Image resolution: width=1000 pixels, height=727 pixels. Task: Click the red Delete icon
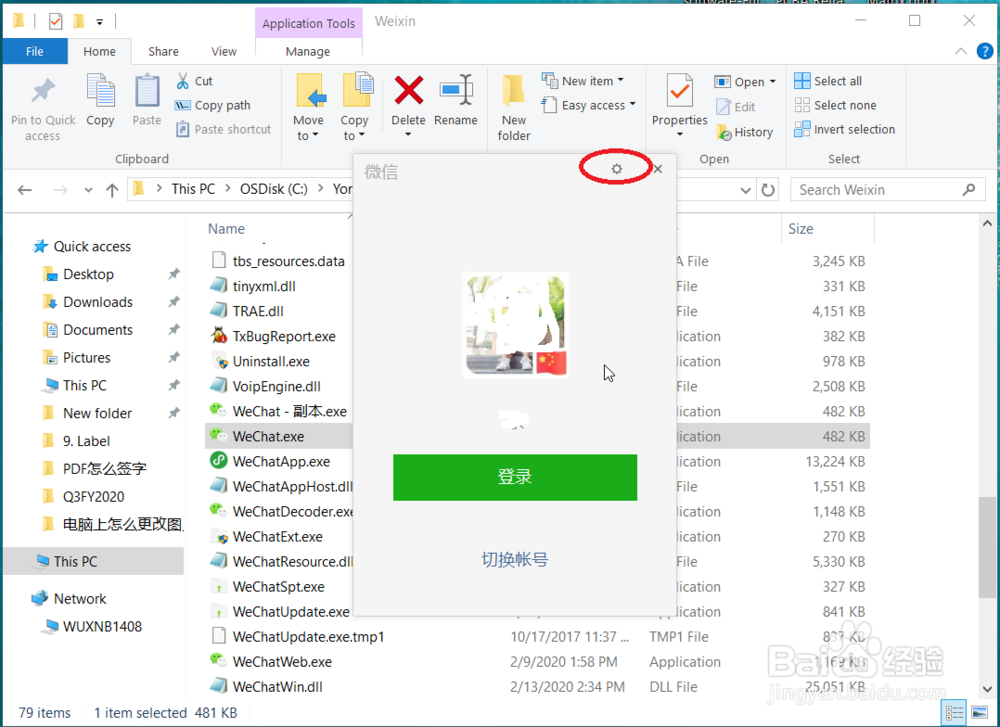coord(408,90)
